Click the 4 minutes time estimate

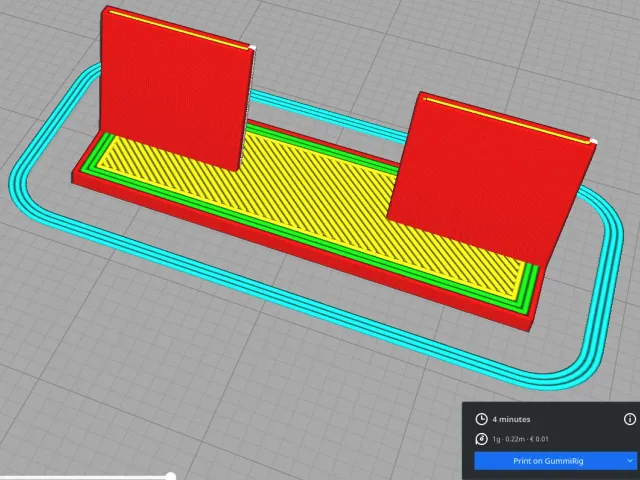511,419
